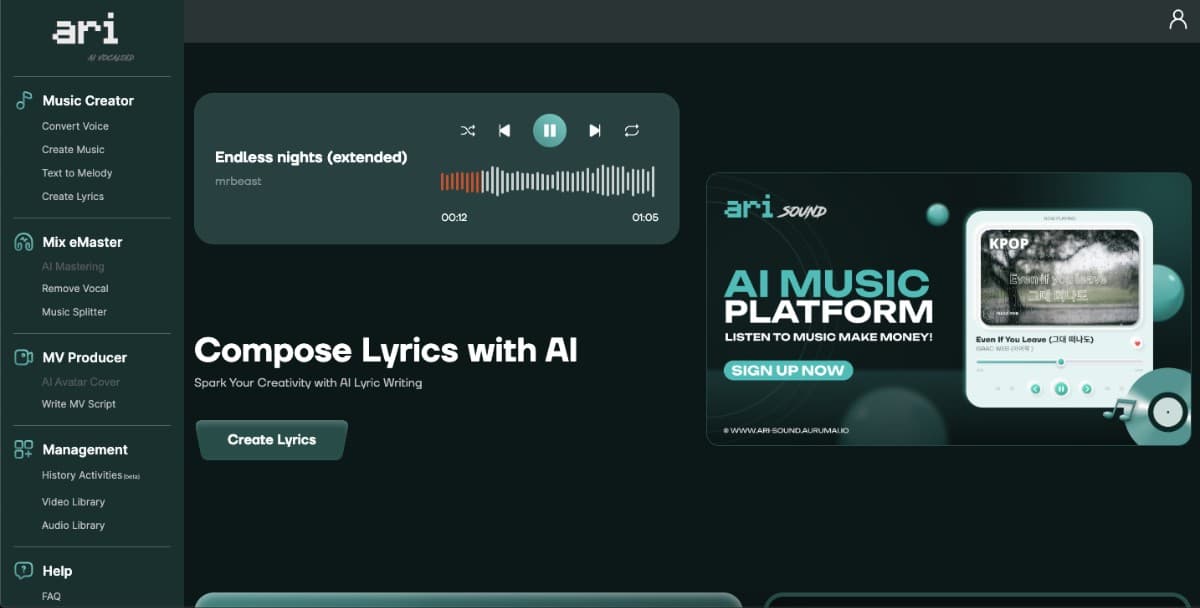Click the Music Creator note icon
The height and width of the screenshot is (608, 1200).
coord(24,100)
